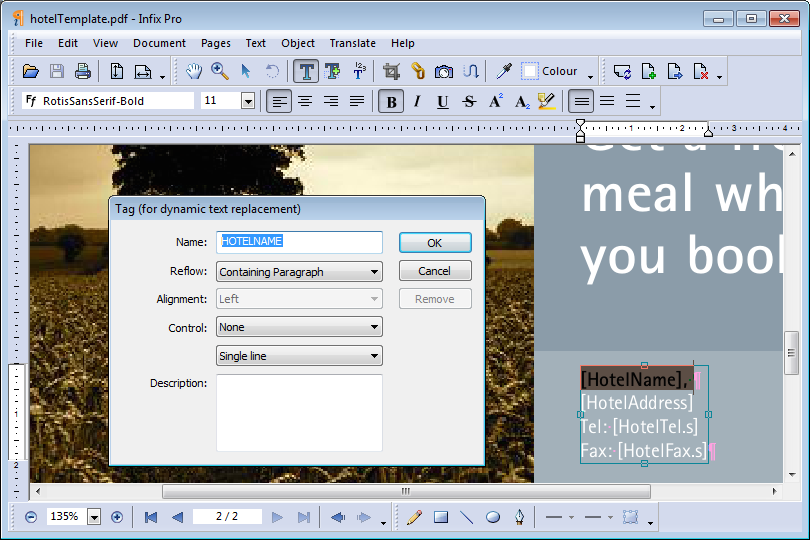The width and height of the screenshot is (810, 540).
Task: Open the Translate menu
Action: [352, 43]
